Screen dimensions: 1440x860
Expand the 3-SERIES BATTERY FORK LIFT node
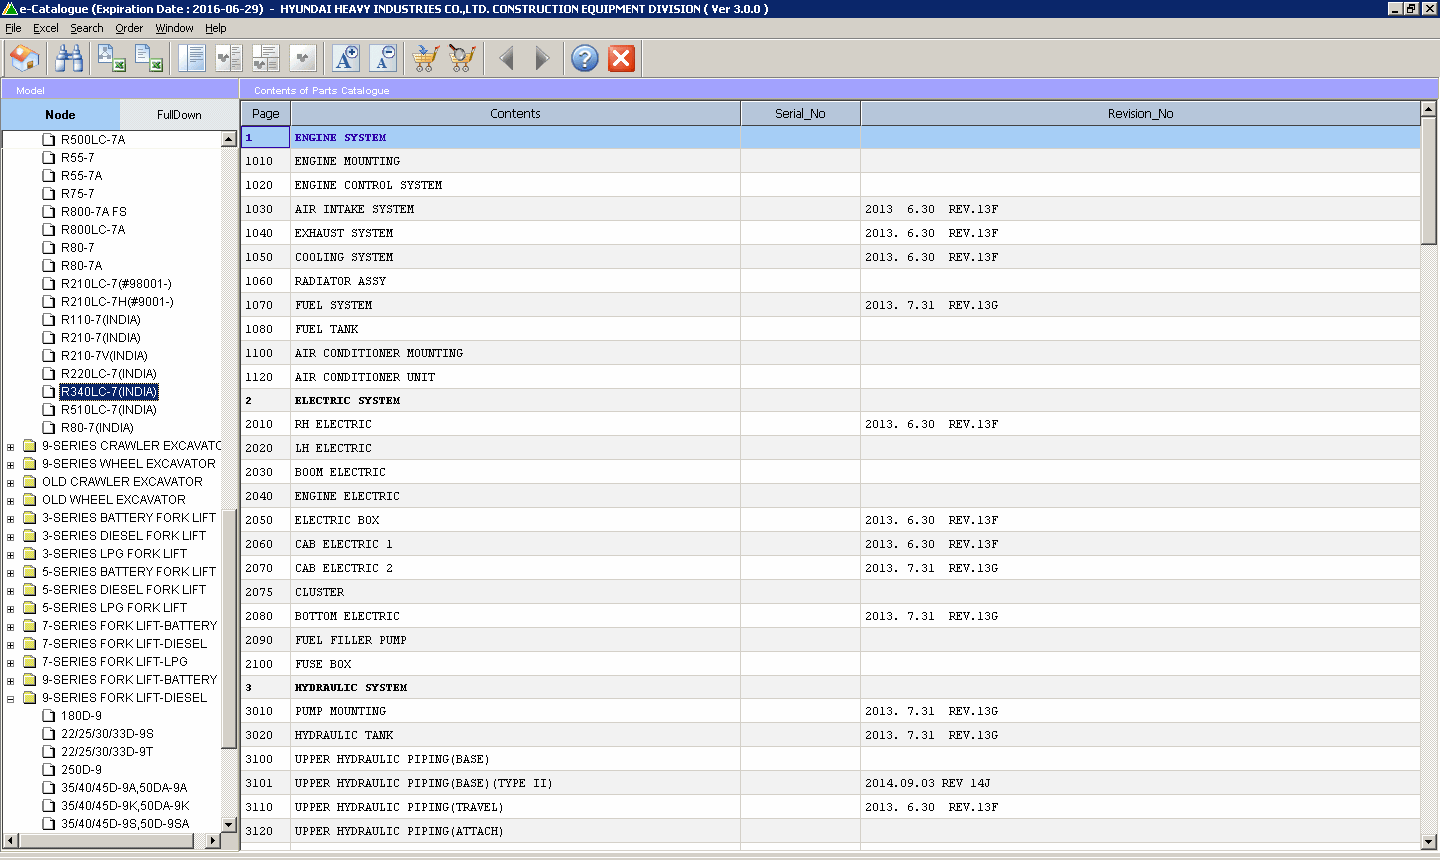pos(11,519)
